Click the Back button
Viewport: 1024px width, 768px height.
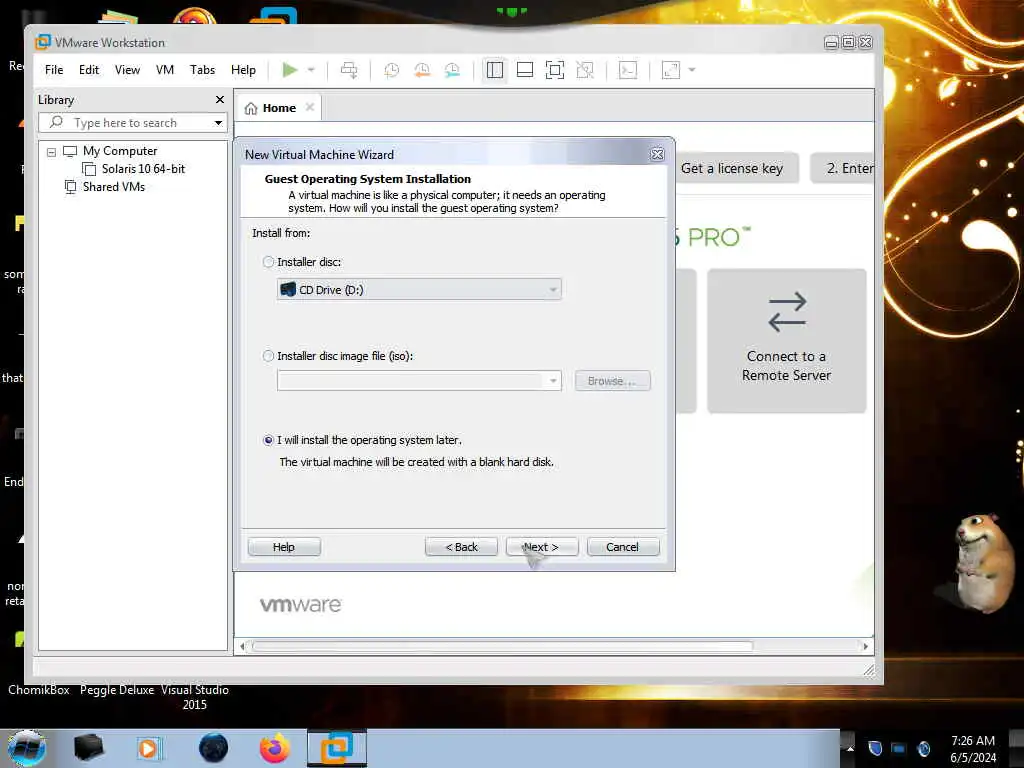click(x=462, y=547)
